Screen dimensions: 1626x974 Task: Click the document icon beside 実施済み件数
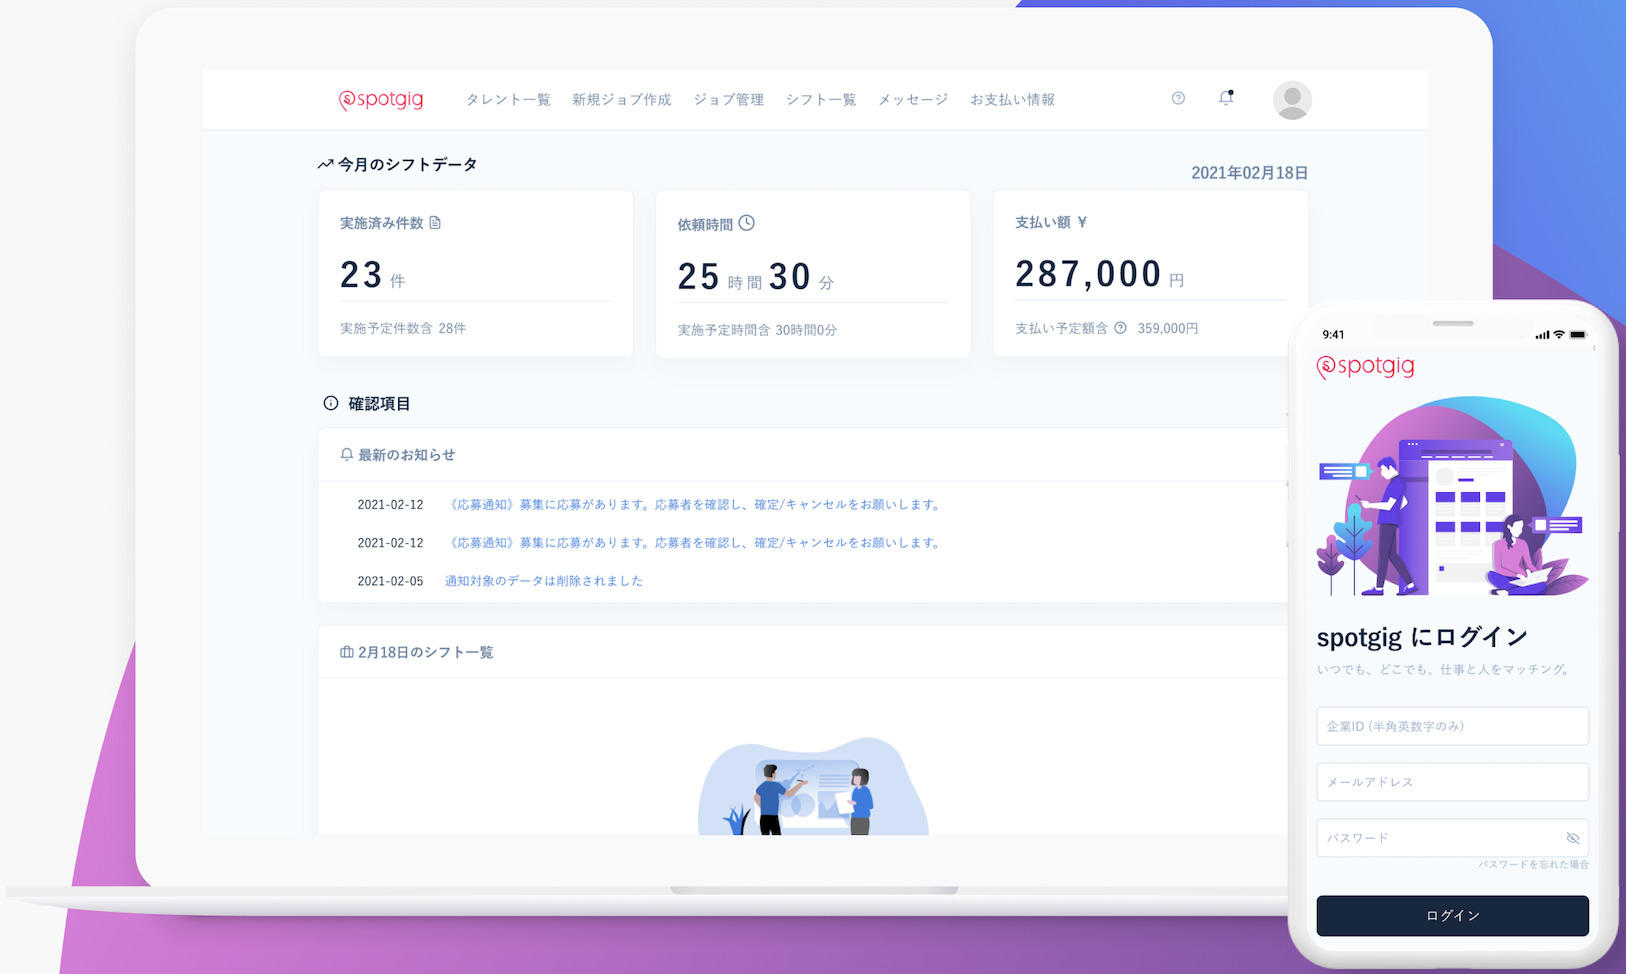[435, 223]
